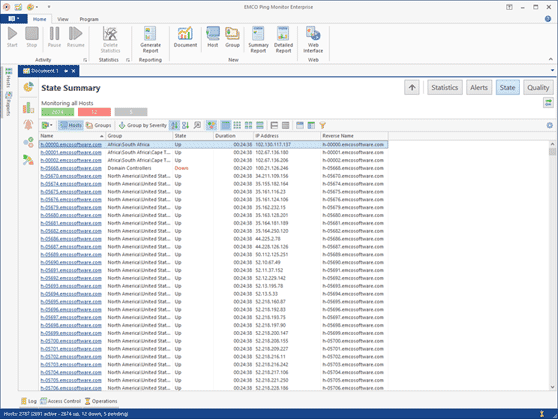Click the Start monitoring button in the ribbon
Viewport: 558px width, 419px height.
click(12, 37)
